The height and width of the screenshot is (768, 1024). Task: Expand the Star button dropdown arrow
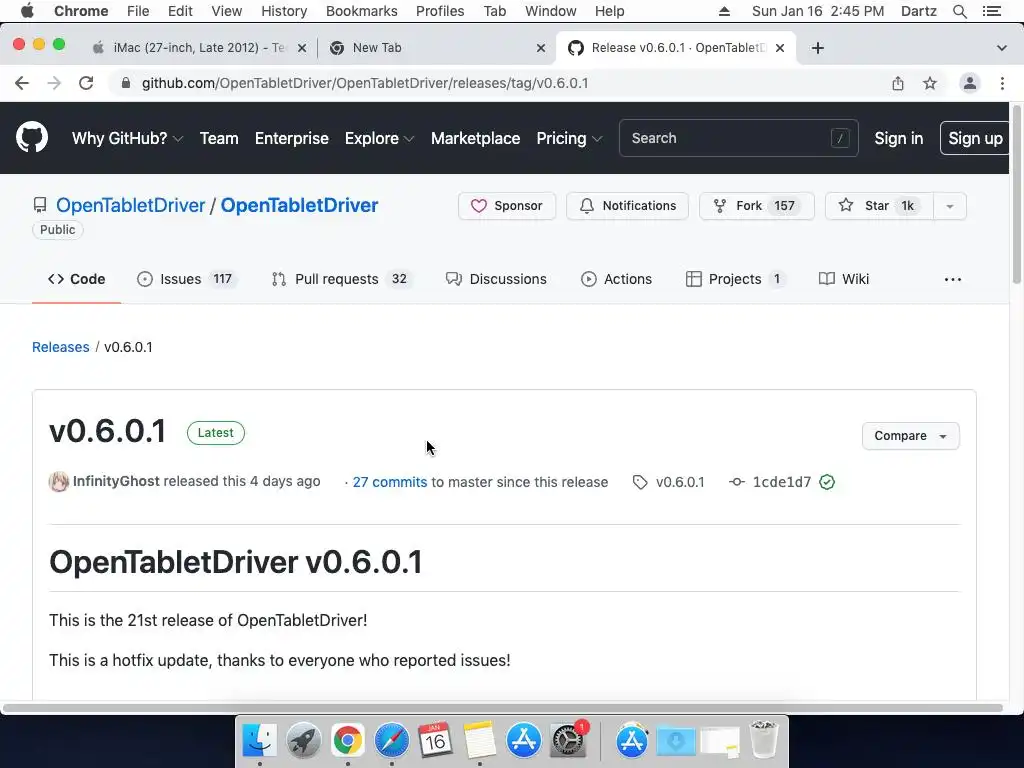tap(950, 206)
